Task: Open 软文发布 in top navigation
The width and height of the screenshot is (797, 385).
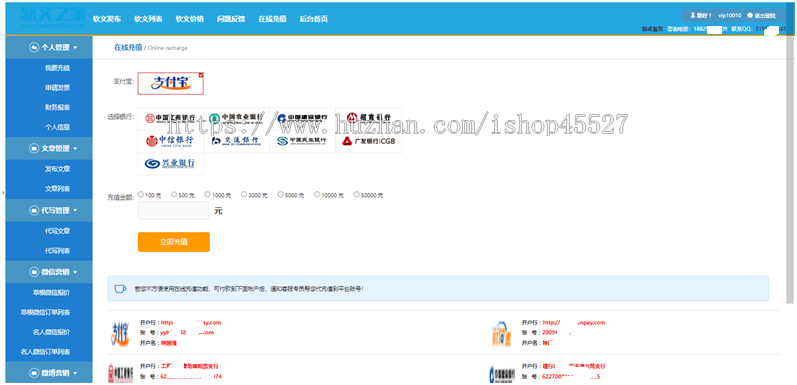Action: (107, 19)
